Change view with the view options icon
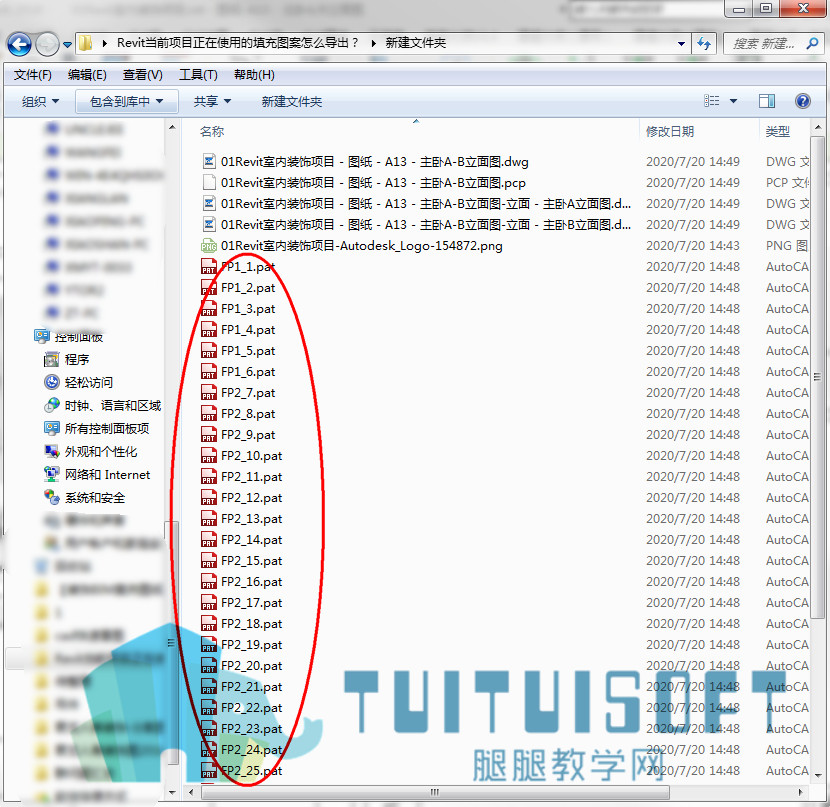 711,101
